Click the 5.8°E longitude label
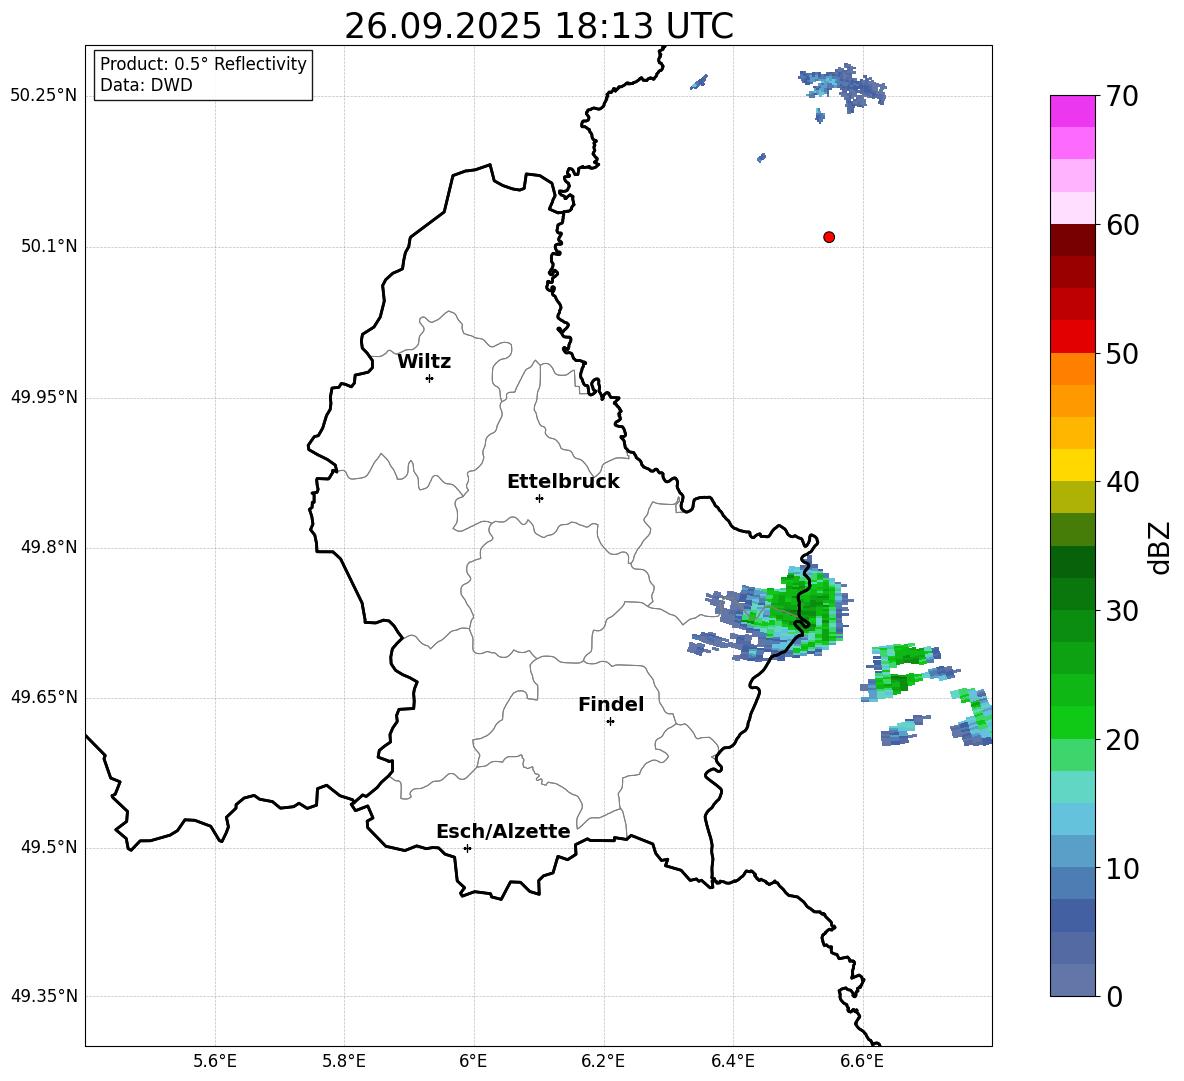The width and height of the screenshot is (1184, 1081). point(344,1061)
